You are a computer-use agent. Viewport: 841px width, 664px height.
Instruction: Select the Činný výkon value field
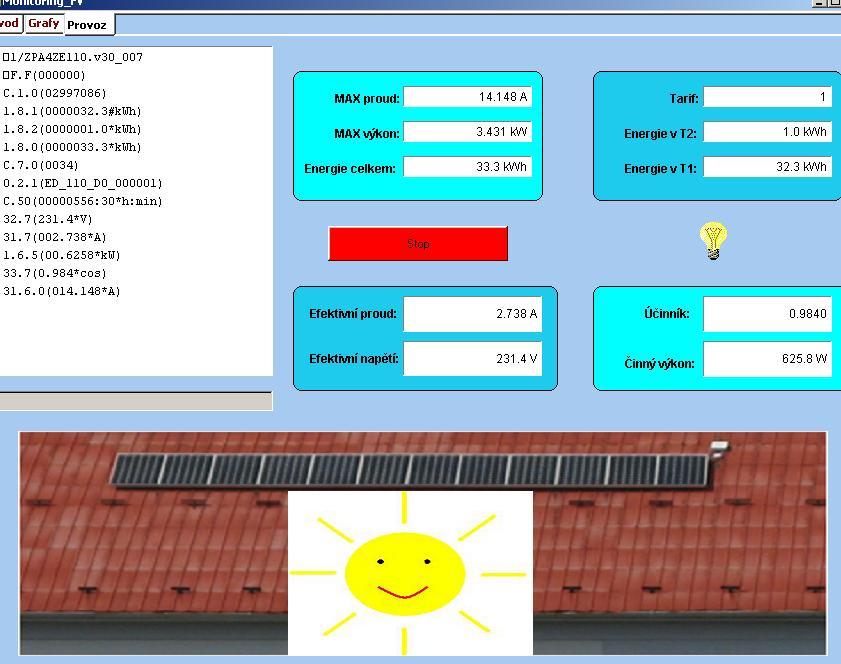coord(768,359)
